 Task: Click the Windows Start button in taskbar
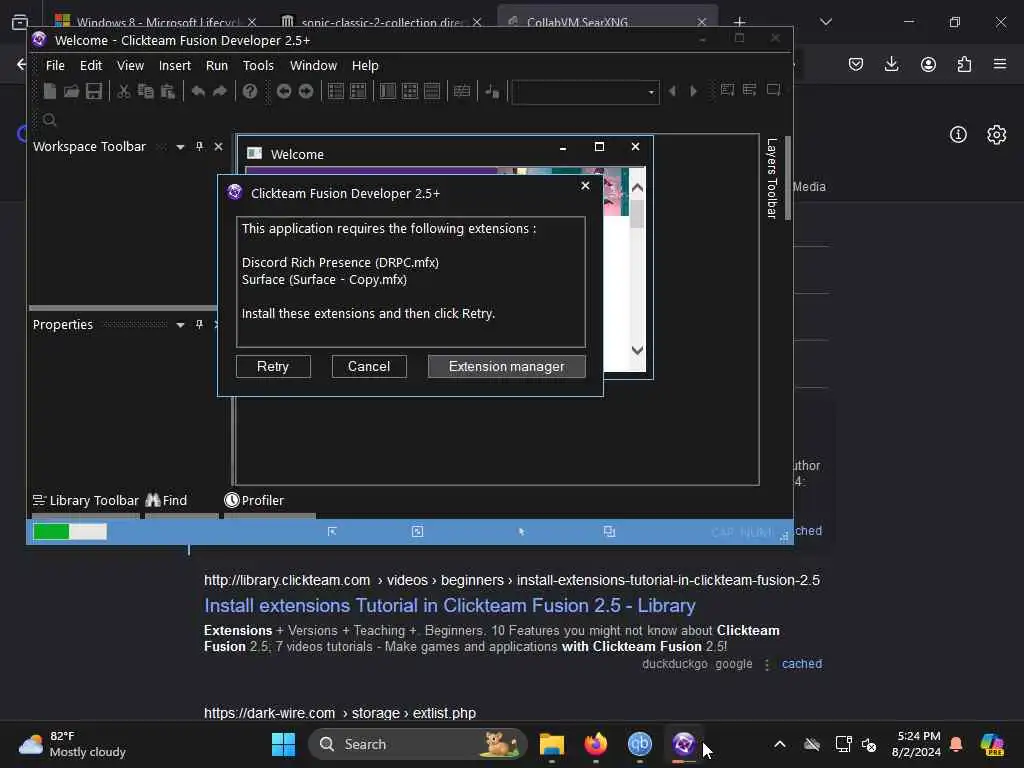click(283, 744)
